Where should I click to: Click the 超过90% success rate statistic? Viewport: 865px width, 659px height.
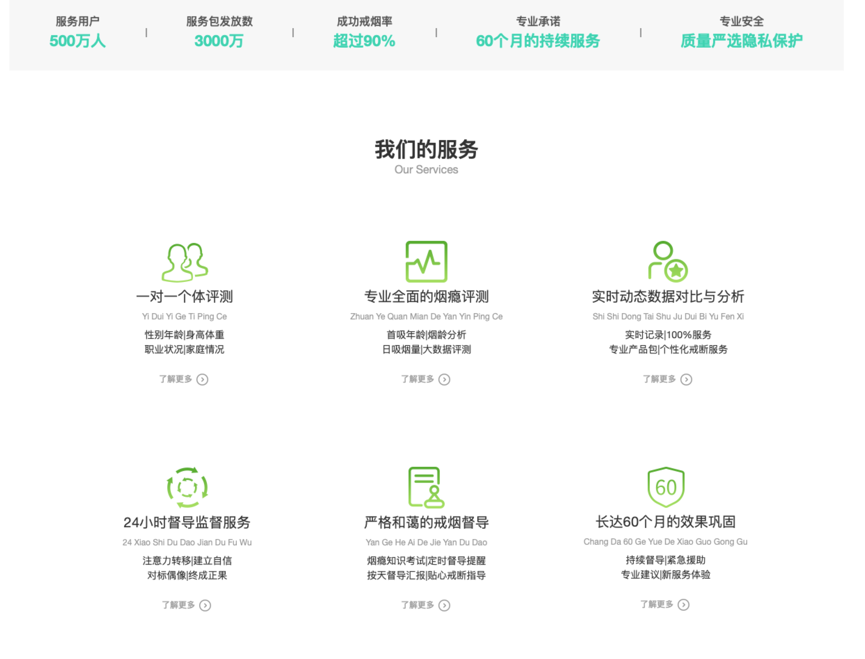[364, 41]
